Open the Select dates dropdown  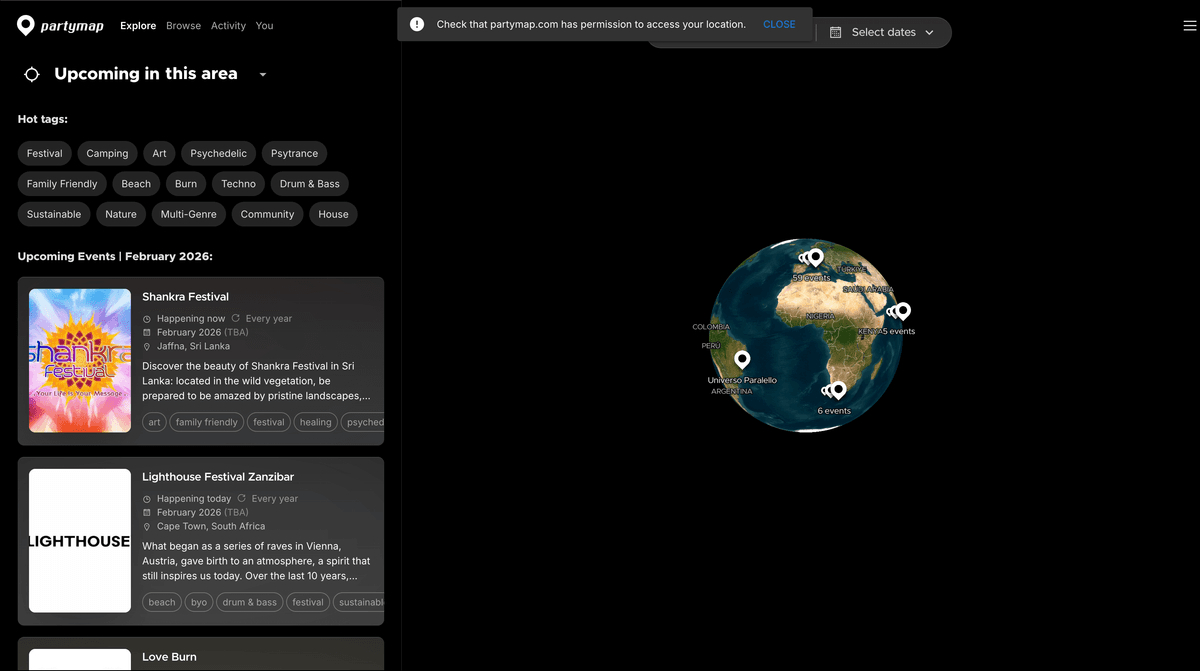(x=884, y=32)
